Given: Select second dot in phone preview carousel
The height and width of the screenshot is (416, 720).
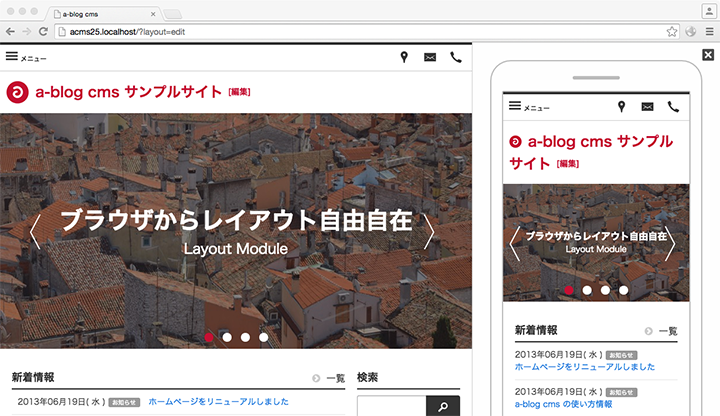Looking at the screenshot, I should [587, 290].
